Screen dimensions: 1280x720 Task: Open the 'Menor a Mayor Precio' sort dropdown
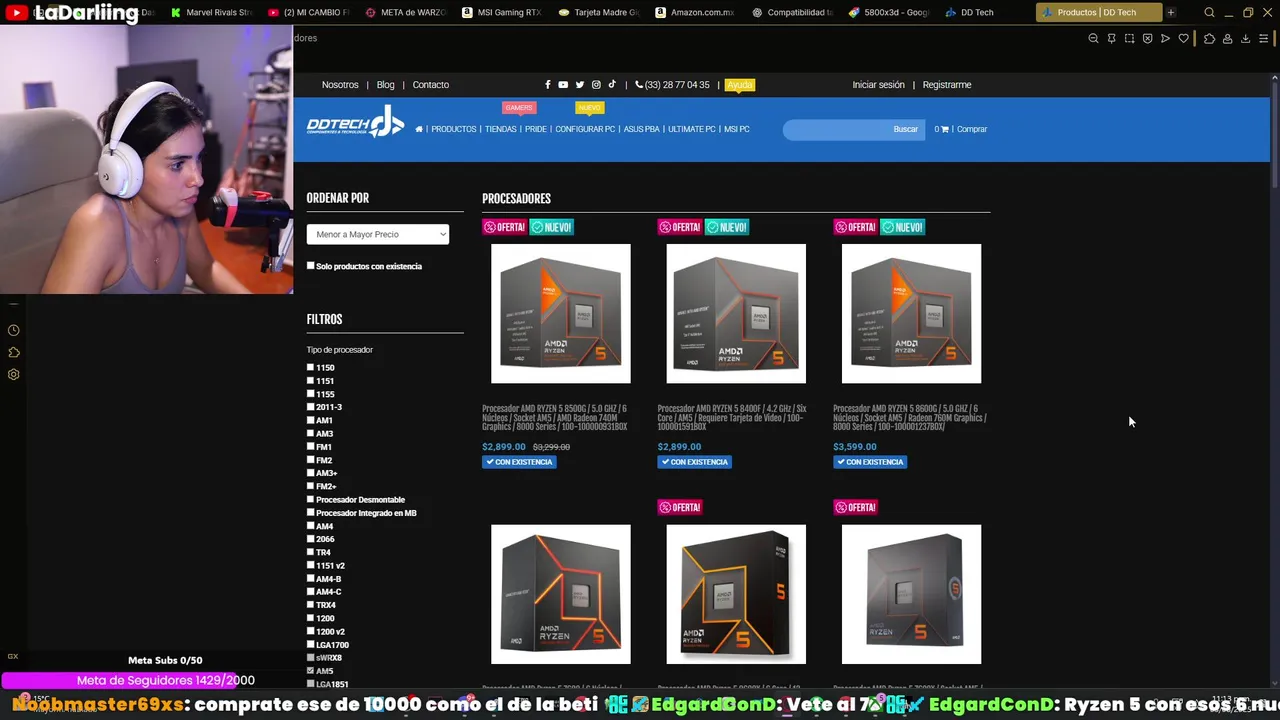pyautogui.click(x=378, y=234)
